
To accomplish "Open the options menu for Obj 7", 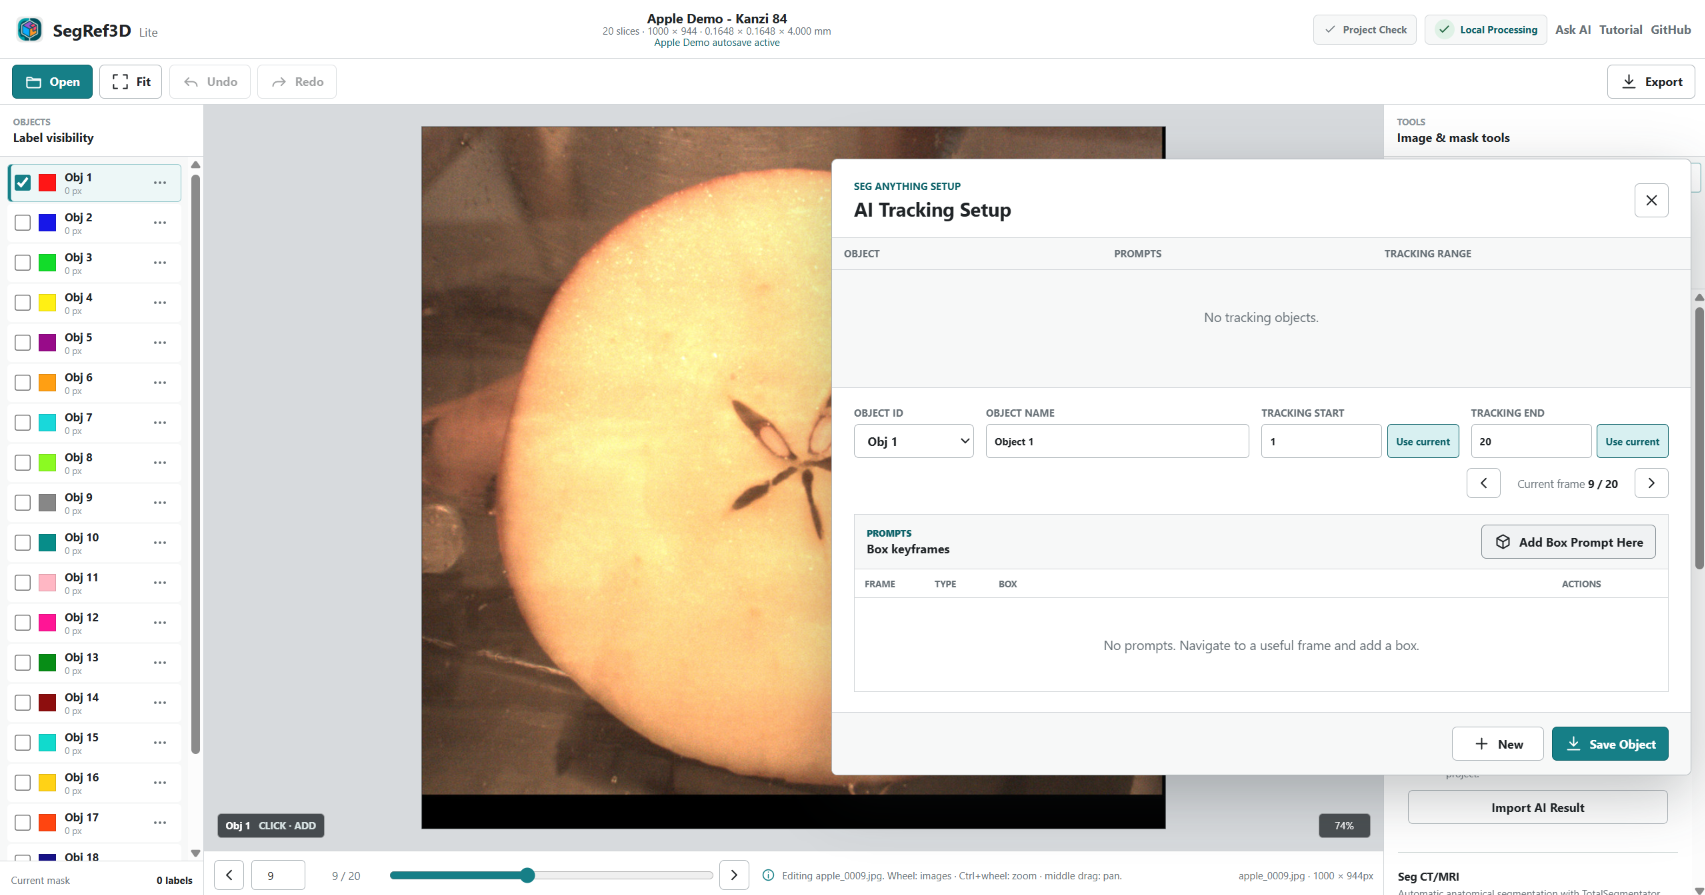I will click(160, 423).
